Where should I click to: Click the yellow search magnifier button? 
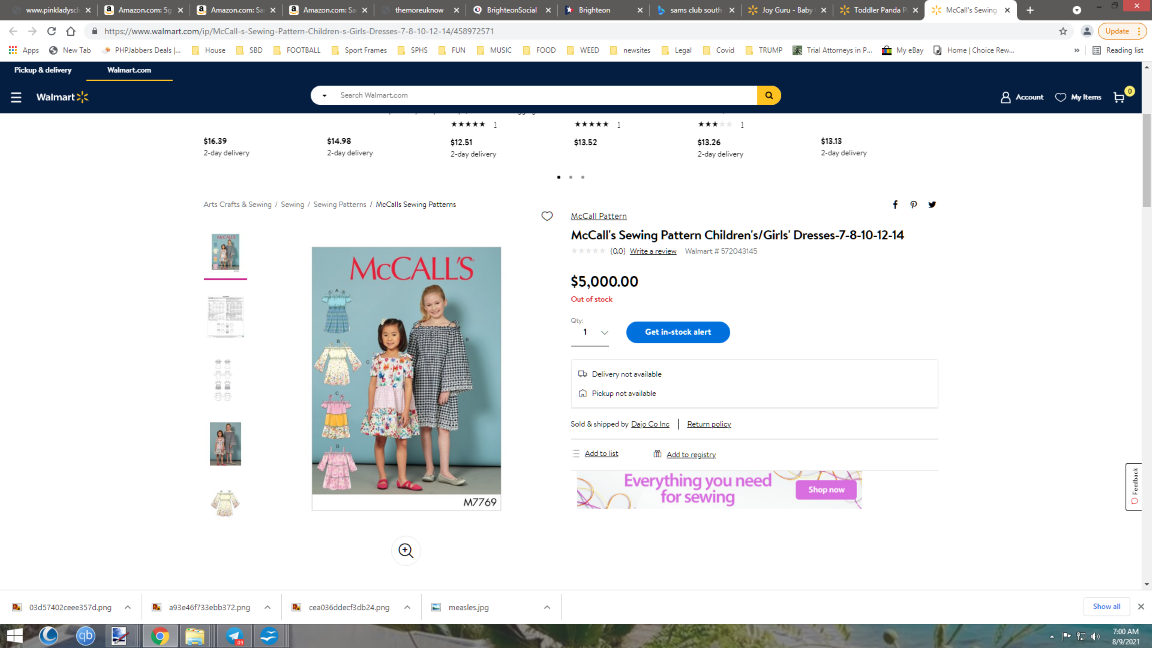pos(768,96)
